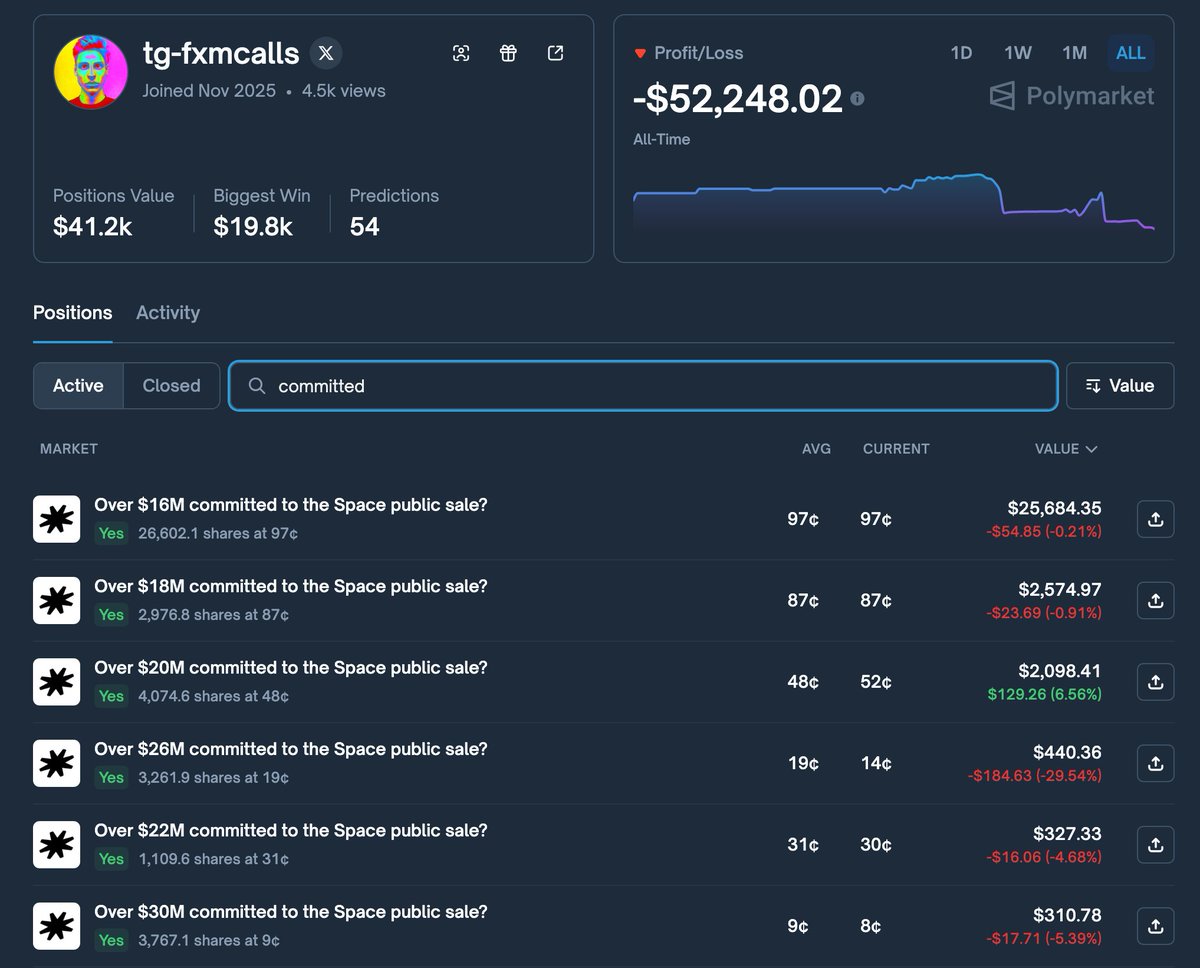Image resolution: width=1200 pixels, height=968 pixels.
Task: Select the 1M profit range
Action: click(x=1075, y=53)
